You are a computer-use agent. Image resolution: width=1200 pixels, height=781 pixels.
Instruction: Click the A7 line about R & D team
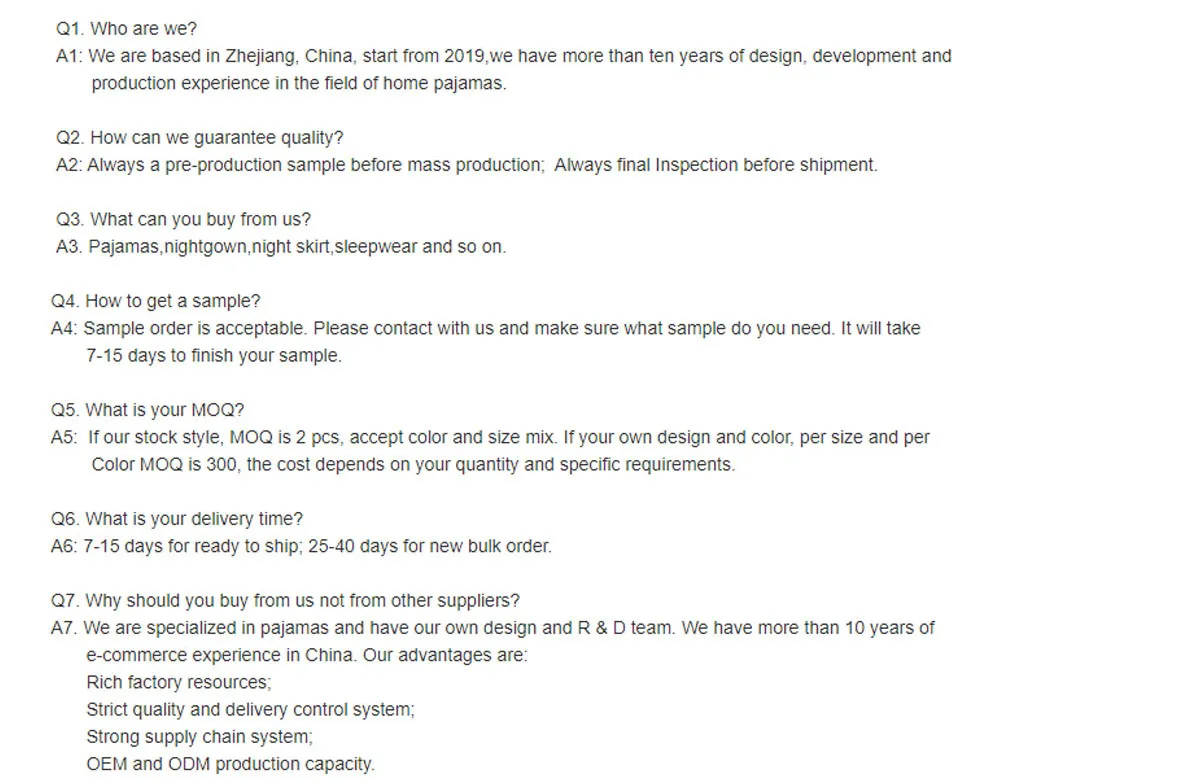(x=492, y=628)
